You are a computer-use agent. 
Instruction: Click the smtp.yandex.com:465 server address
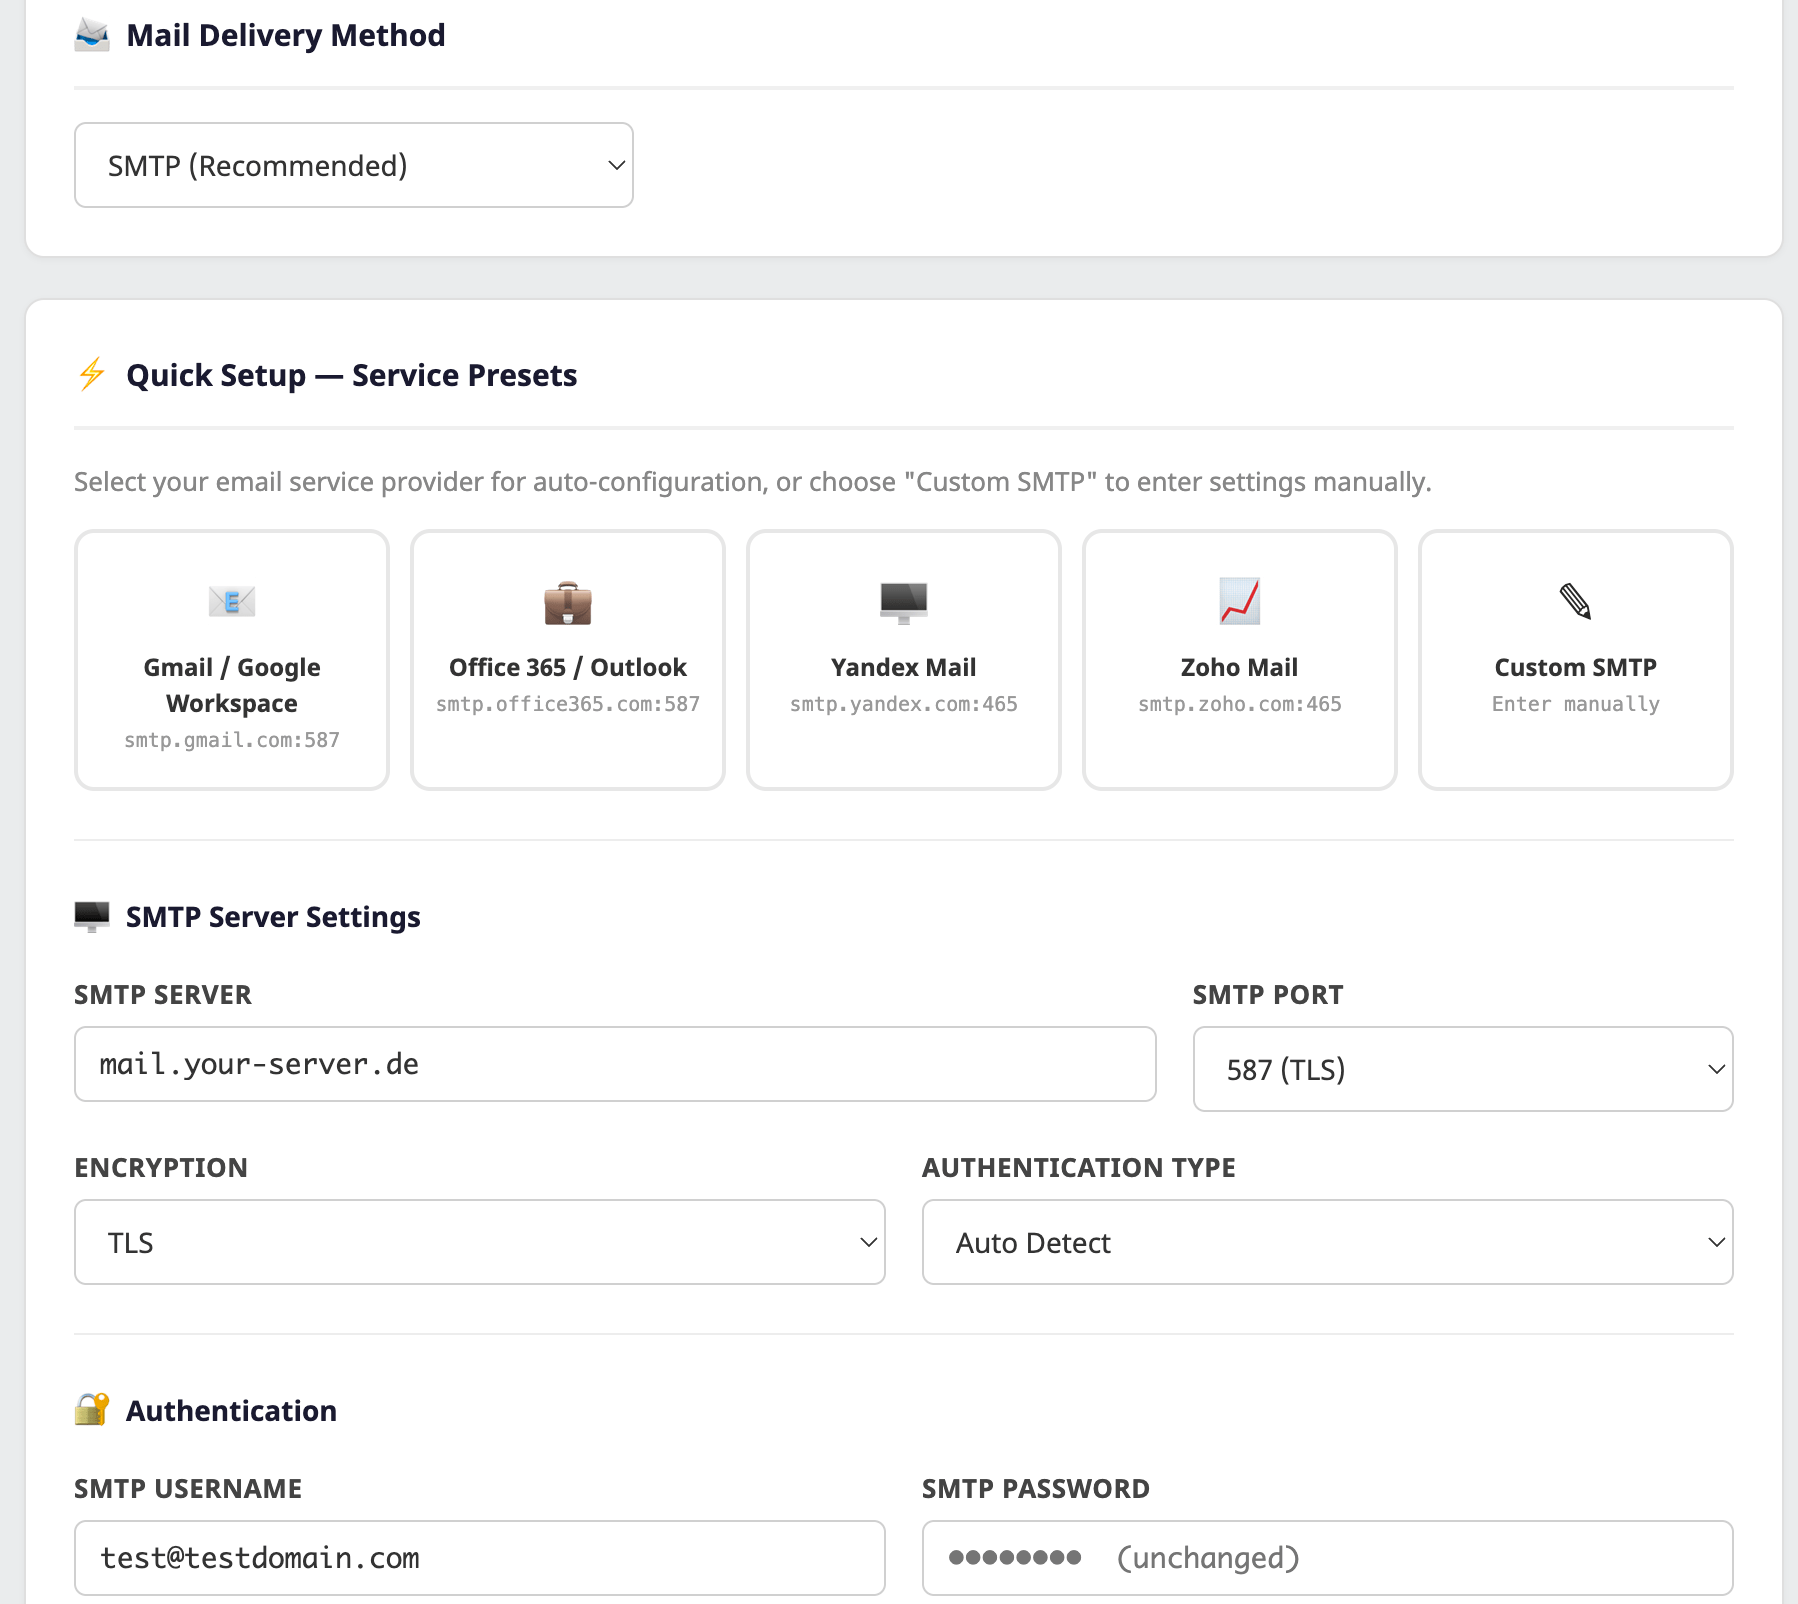coord(903,703)
